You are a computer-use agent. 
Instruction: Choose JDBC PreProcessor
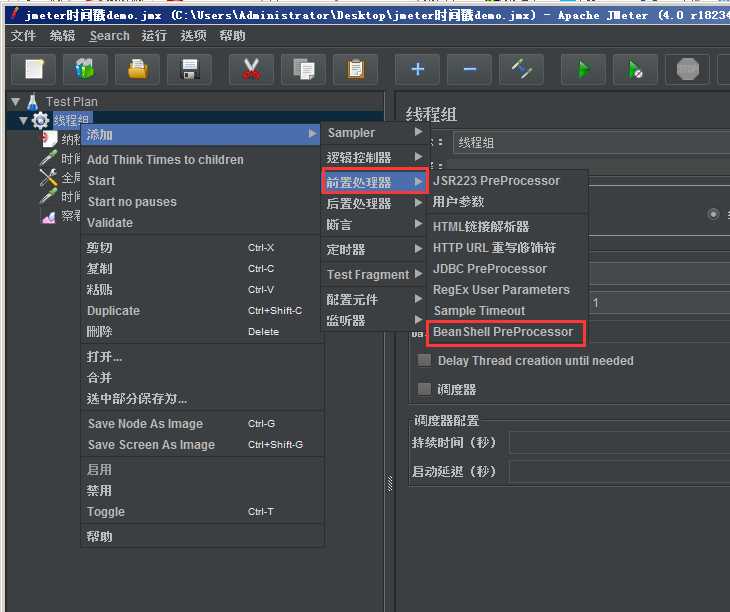507,269
